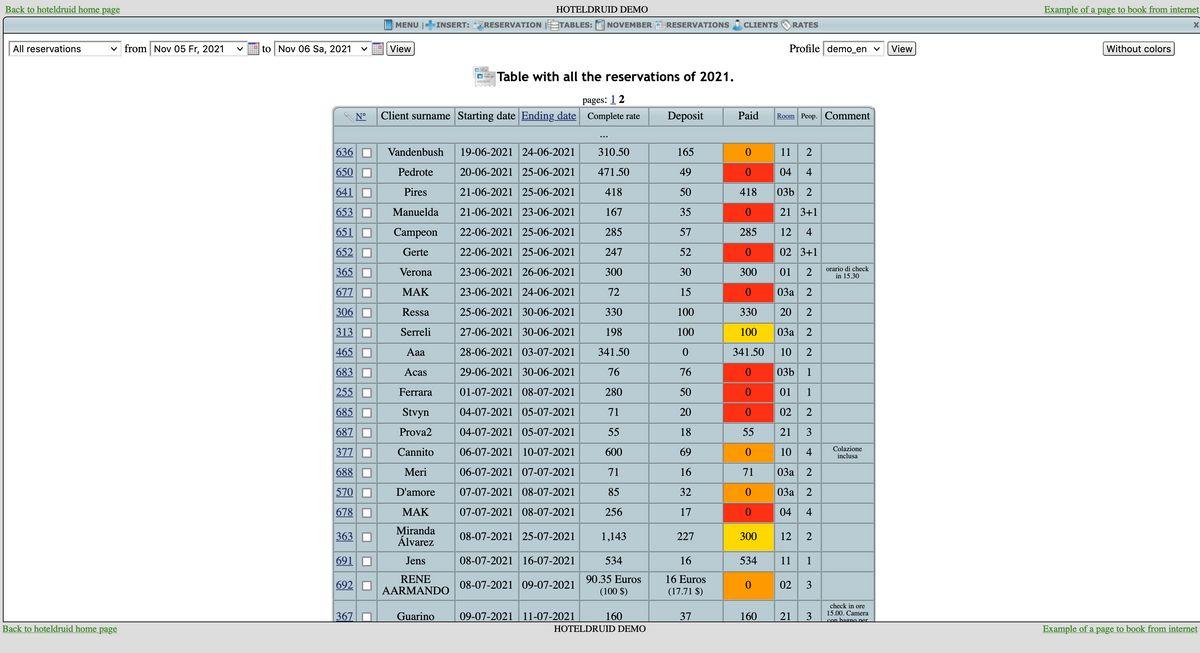
Task: Open reservation number 687
Action: tap(344, 432)
